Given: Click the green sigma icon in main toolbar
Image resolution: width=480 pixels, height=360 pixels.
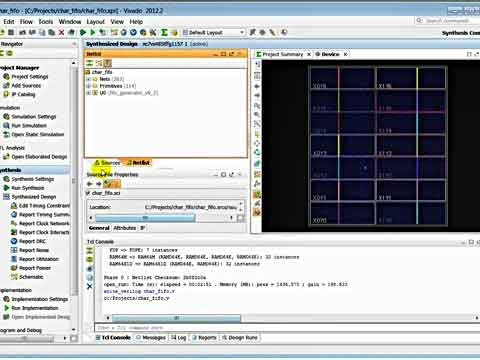Looking at the screenshot, I should point(164,32).
